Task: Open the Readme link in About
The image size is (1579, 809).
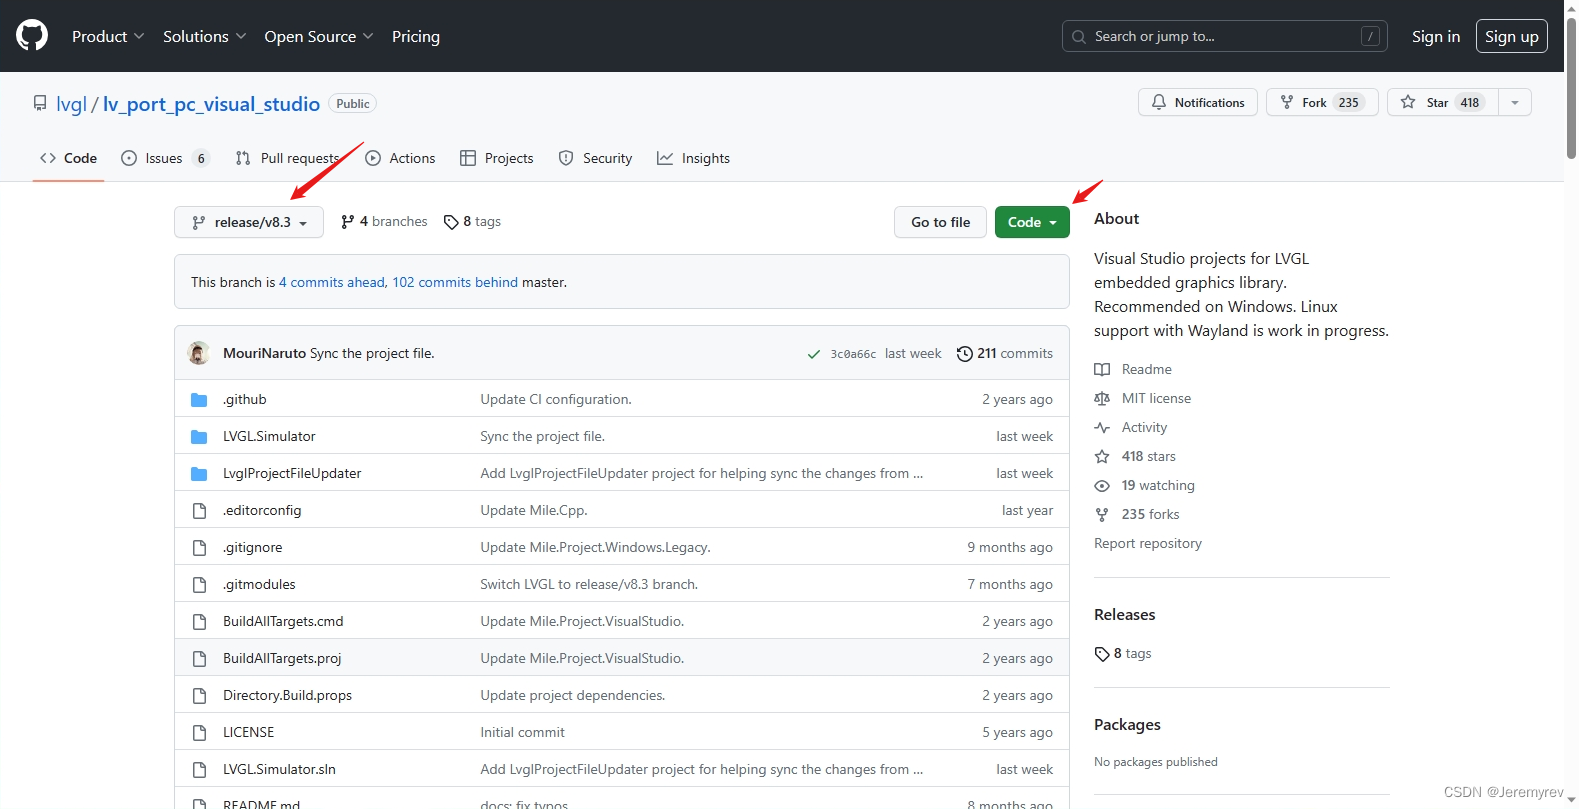Action: (x=1133, y=369)
